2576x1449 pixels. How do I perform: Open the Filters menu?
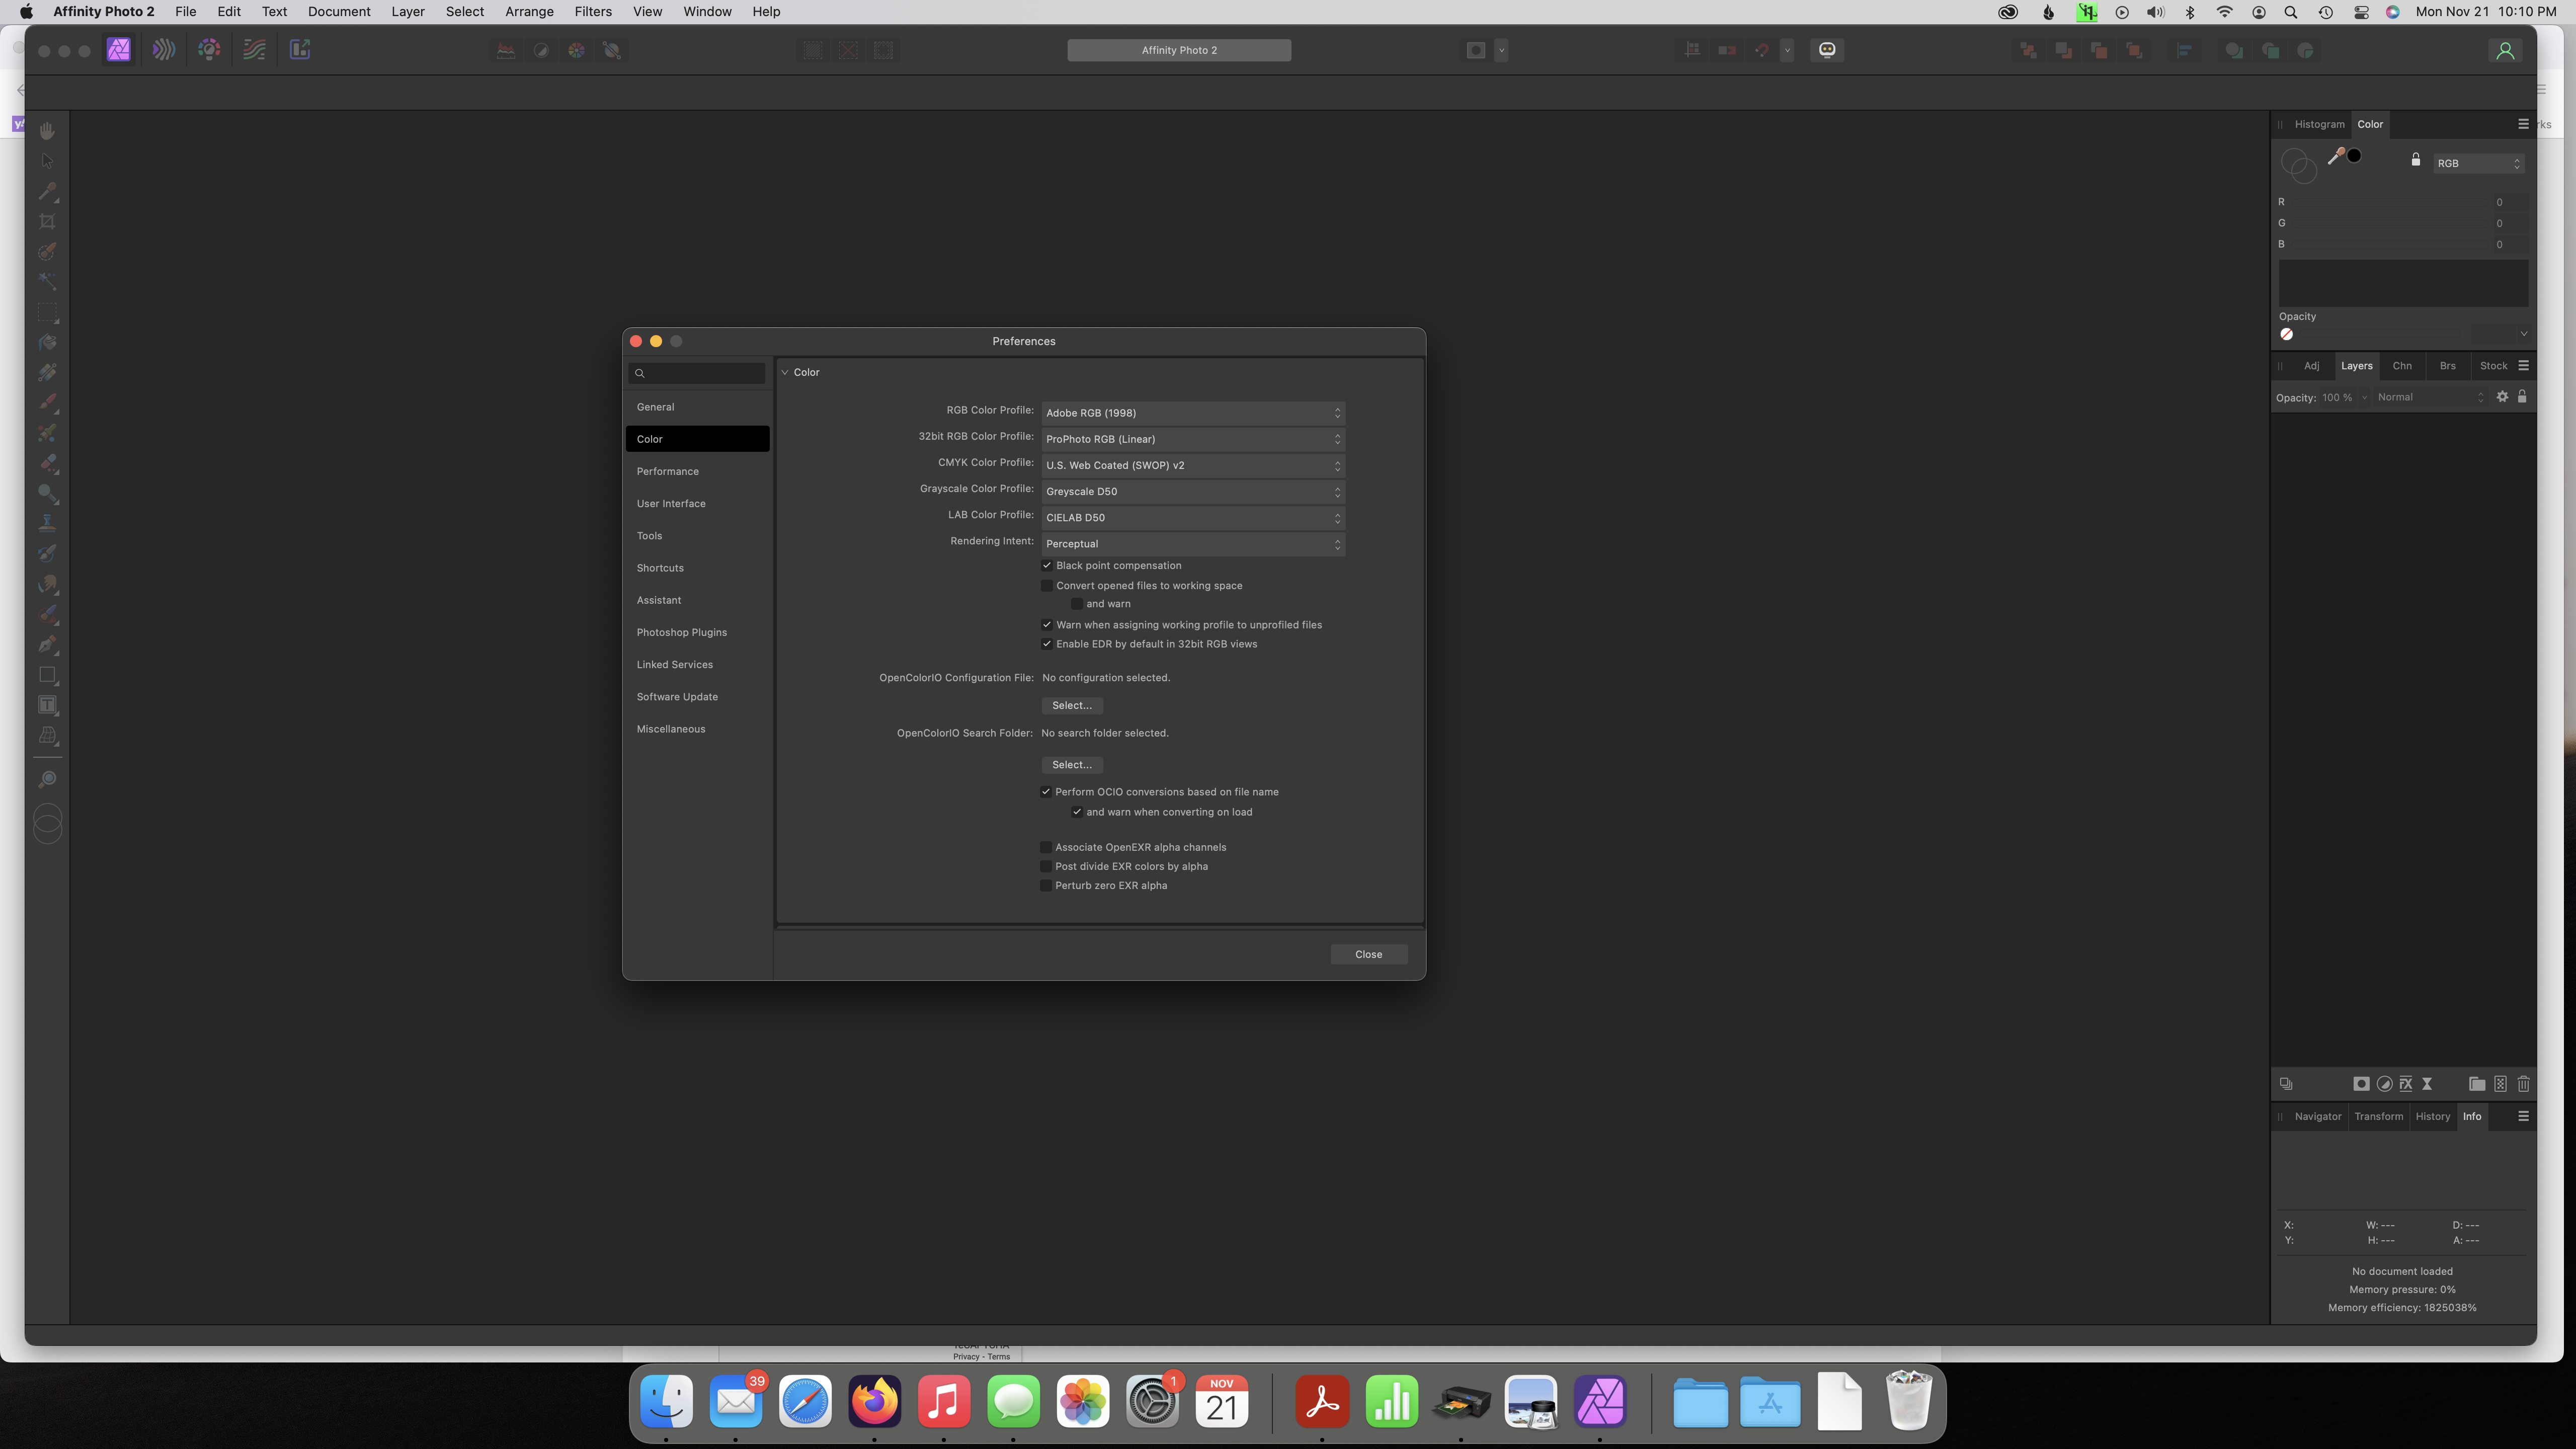tap(593, 12)
